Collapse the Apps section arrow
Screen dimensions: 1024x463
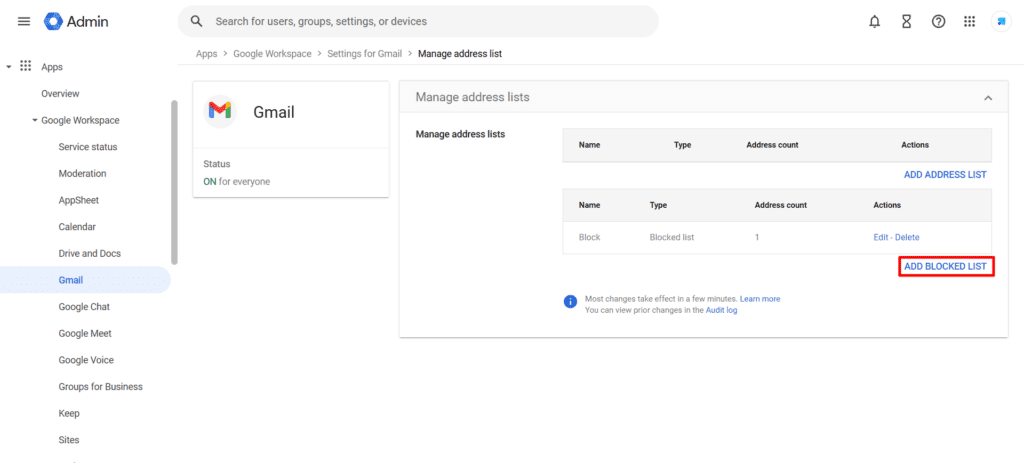[8, 67]
